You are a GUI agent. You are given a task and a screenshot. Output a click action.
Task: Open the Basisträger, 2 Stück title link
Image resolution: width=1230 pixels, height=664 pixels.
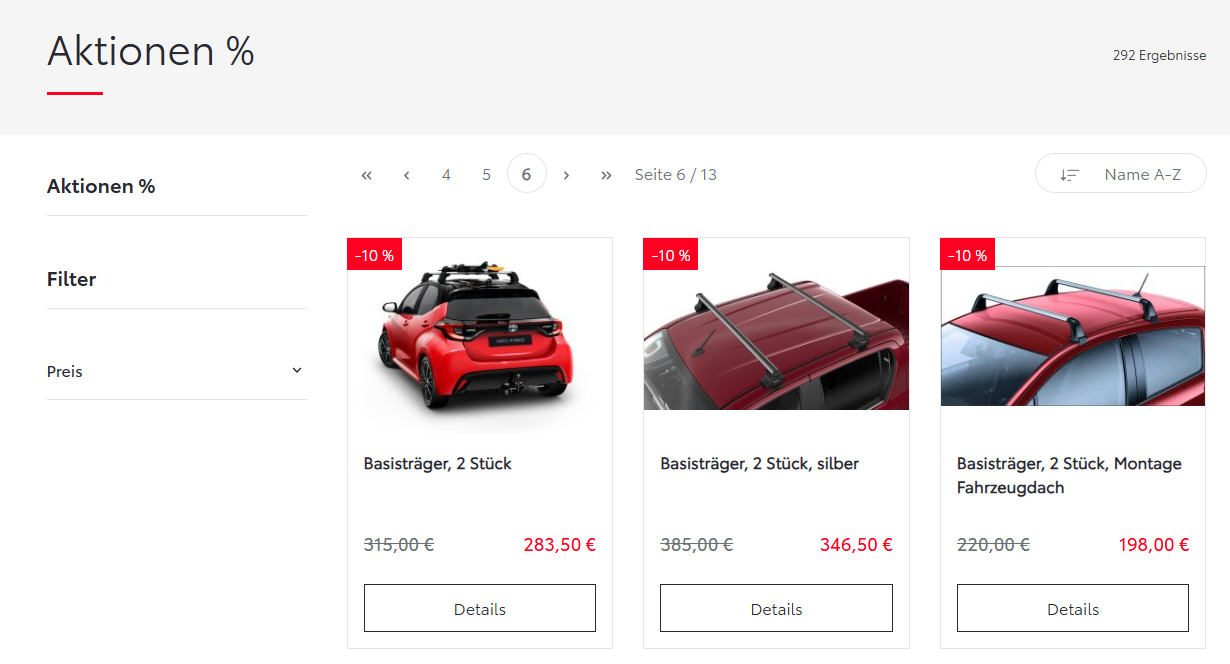pyautogui.click(x=438, y=464)
